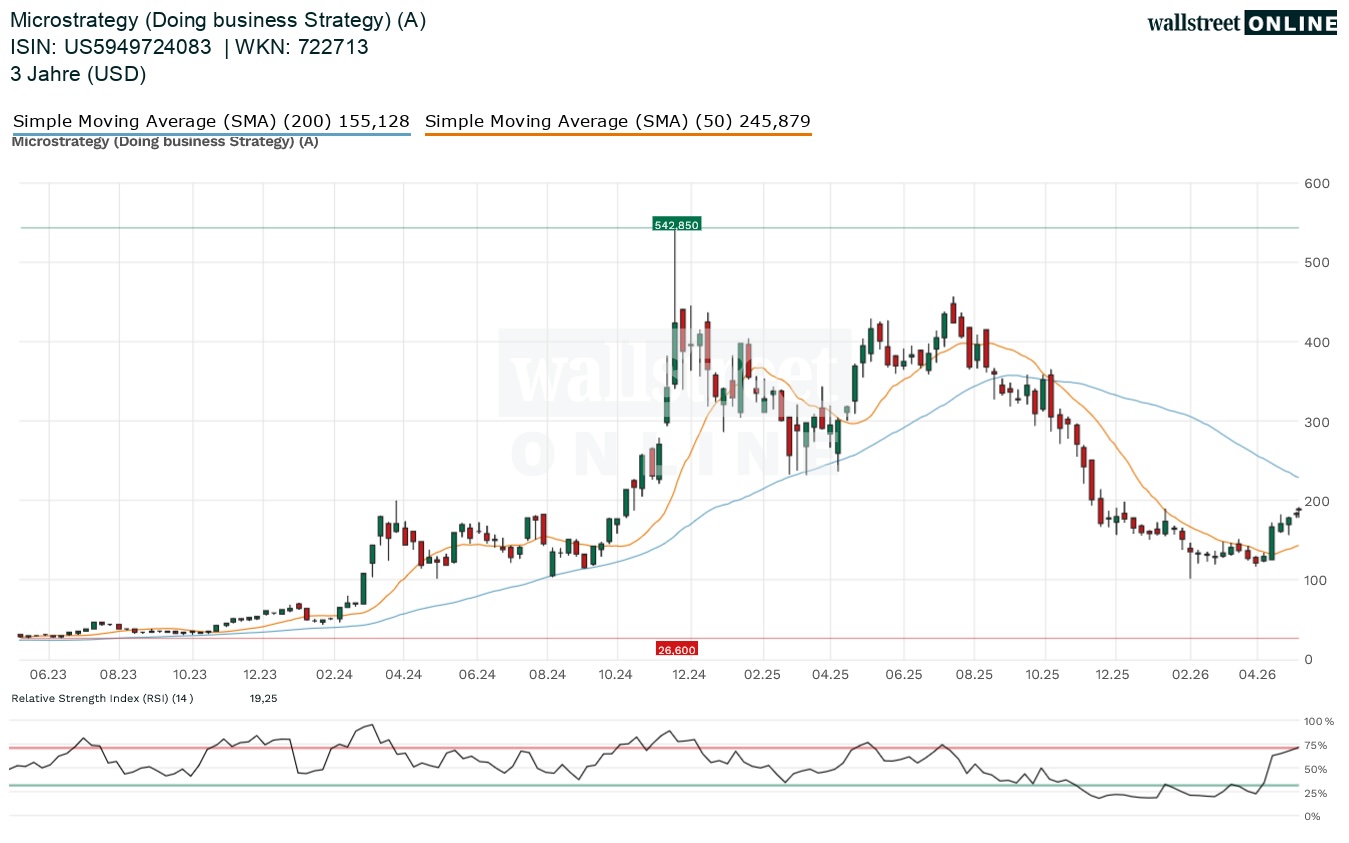
Task: Click the 08.24 date axis label
Action: point(548,675)
